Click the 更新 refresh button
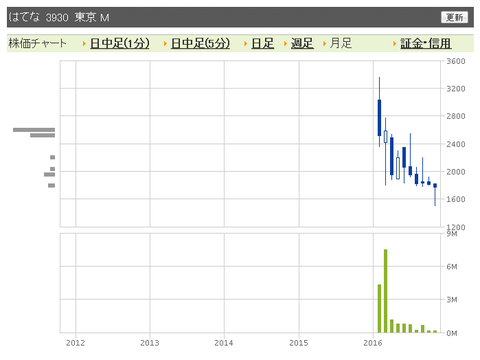This screenshot has height=360, width=480. click(454, 17)
